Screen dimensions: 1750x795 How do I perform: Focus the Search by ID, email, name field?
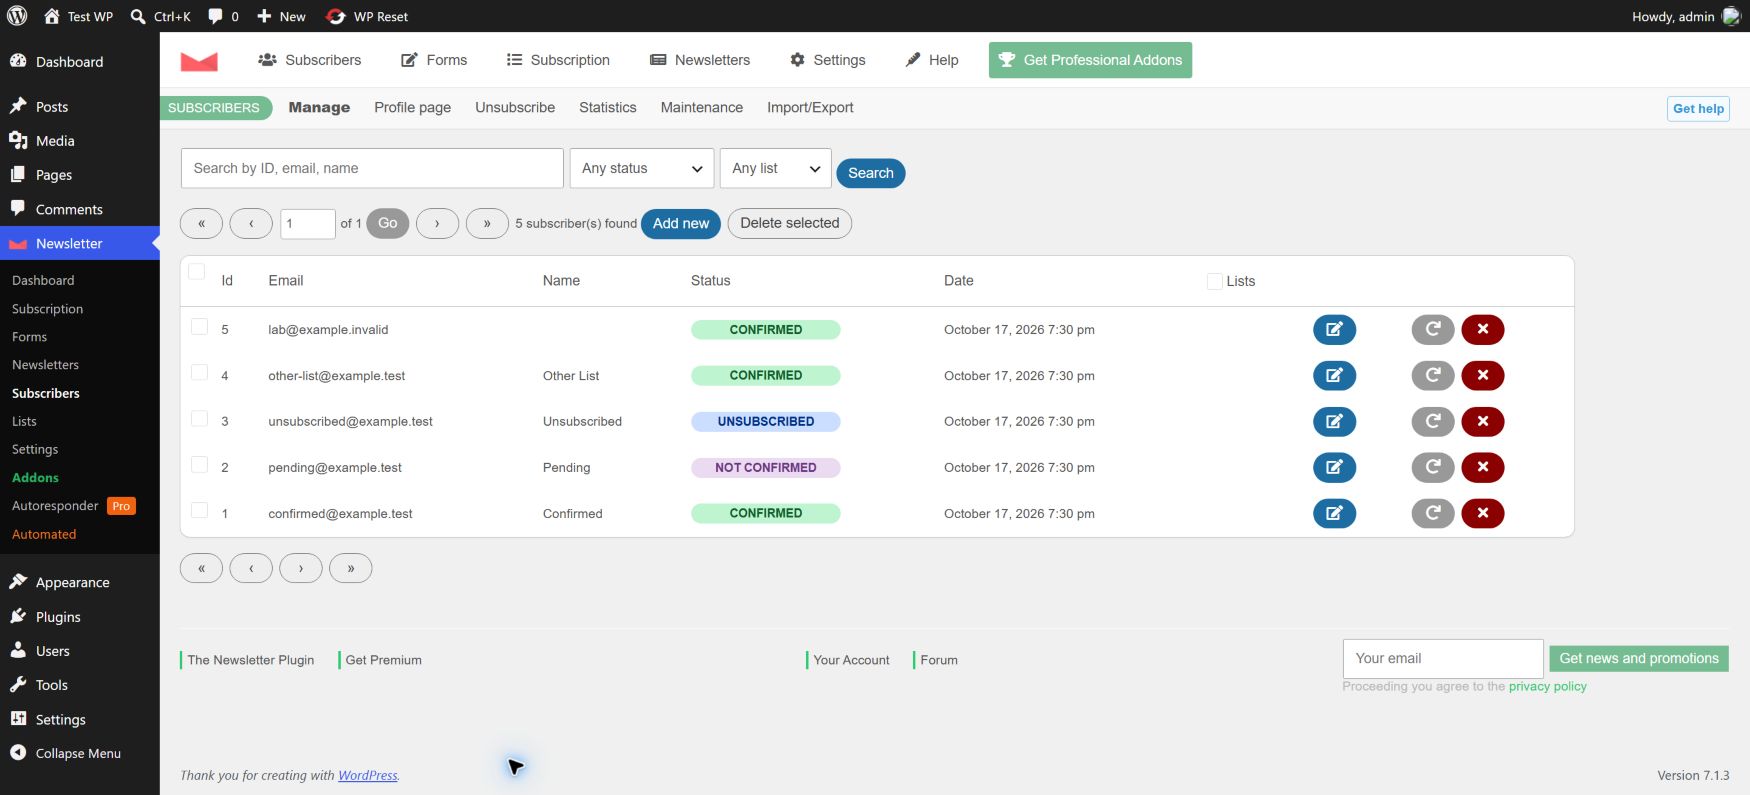(372, 168)
